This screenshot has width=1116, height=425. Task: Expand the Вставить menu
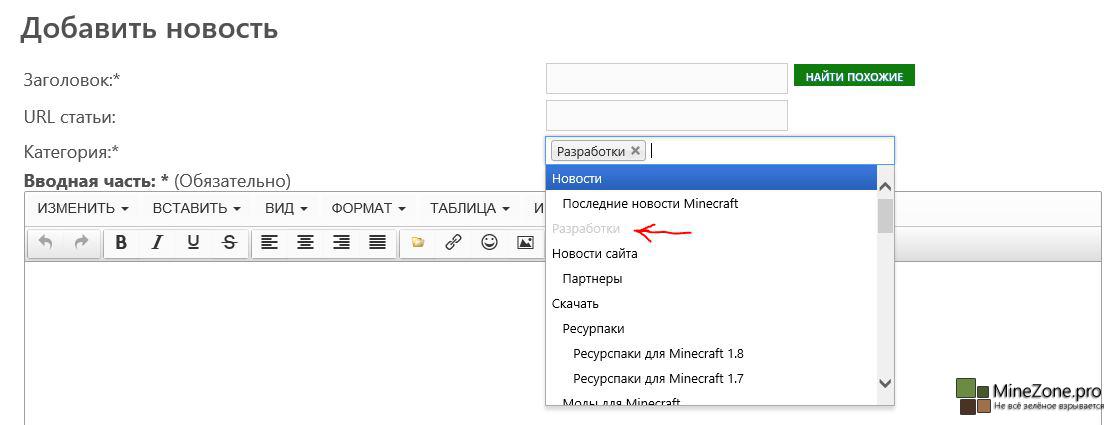click(x=196, y=208)
